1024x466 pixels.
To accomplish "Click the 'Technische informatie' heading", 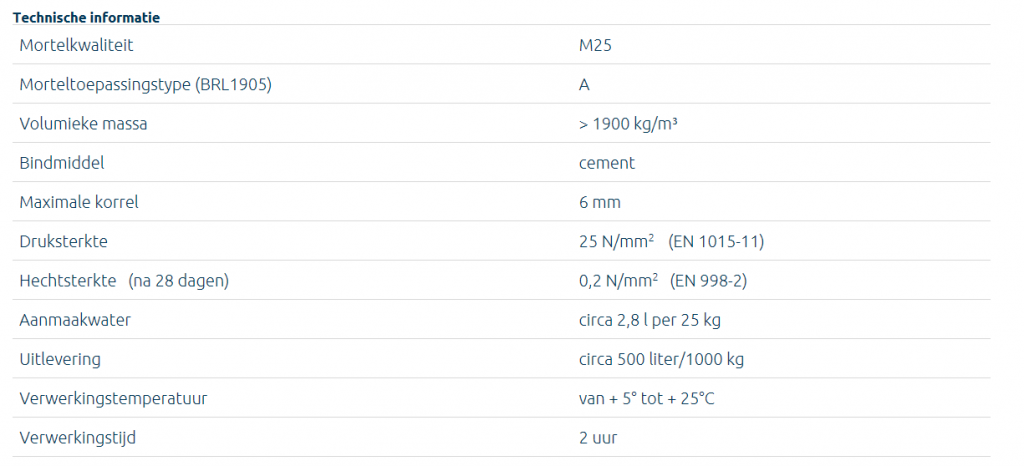I will (86, 18).
